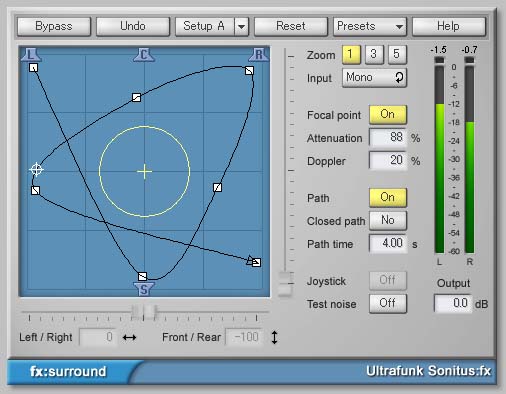Toggle Joystick Off button
The height and width of the screenshot is (394, 506).
point(388,280)
